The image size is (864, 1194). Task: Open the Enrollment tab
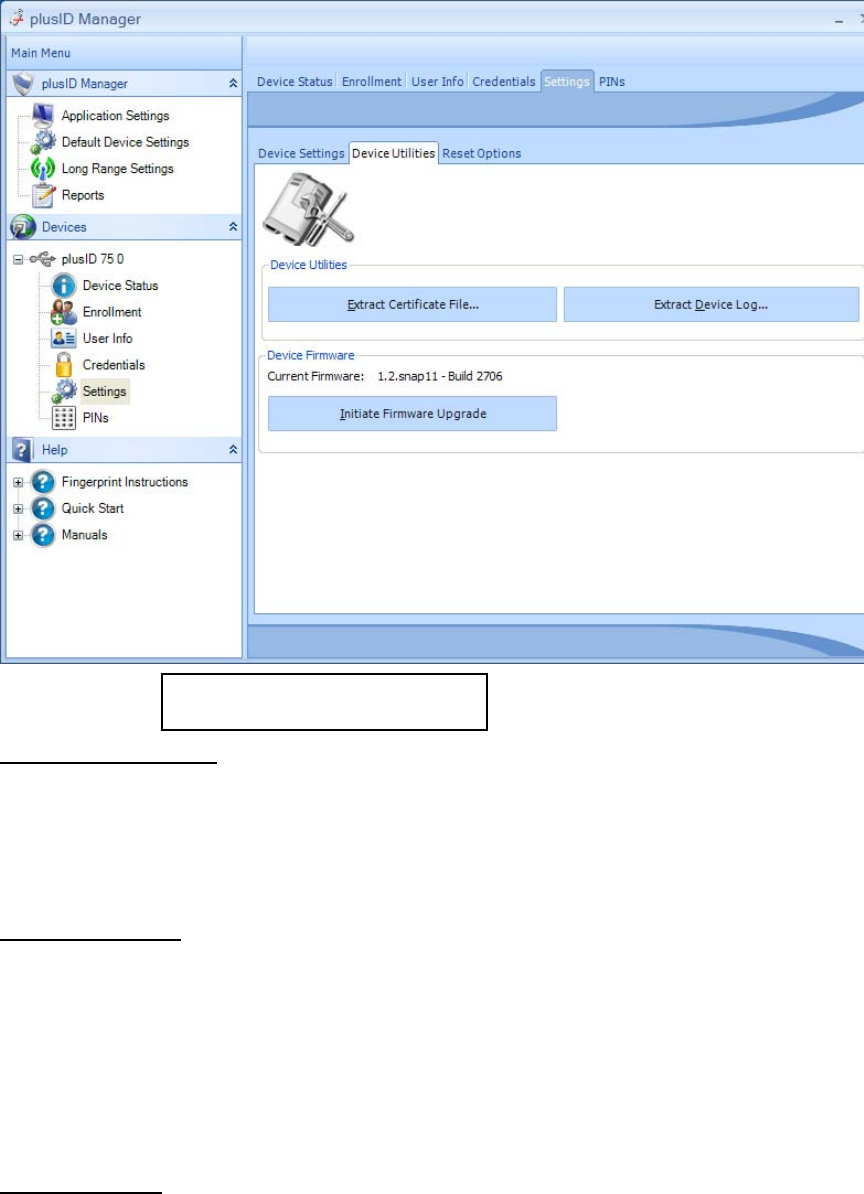coord(371,81)
